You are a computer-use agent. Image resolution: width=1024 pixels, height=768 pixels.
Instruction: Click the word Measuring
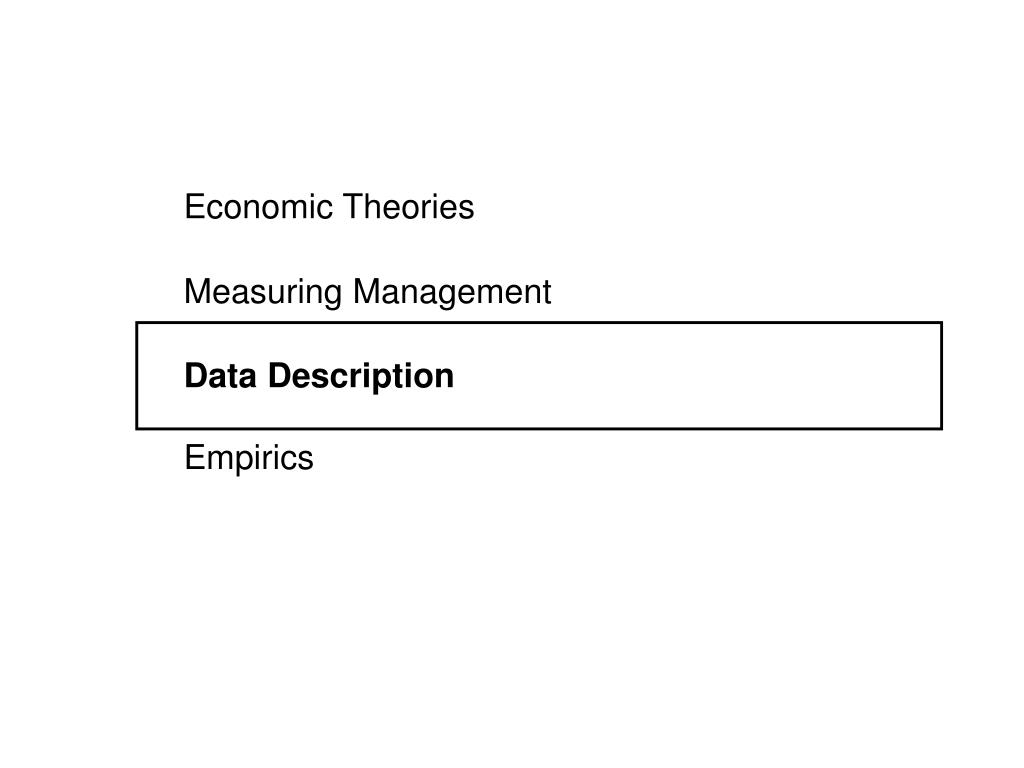(263, 293)
